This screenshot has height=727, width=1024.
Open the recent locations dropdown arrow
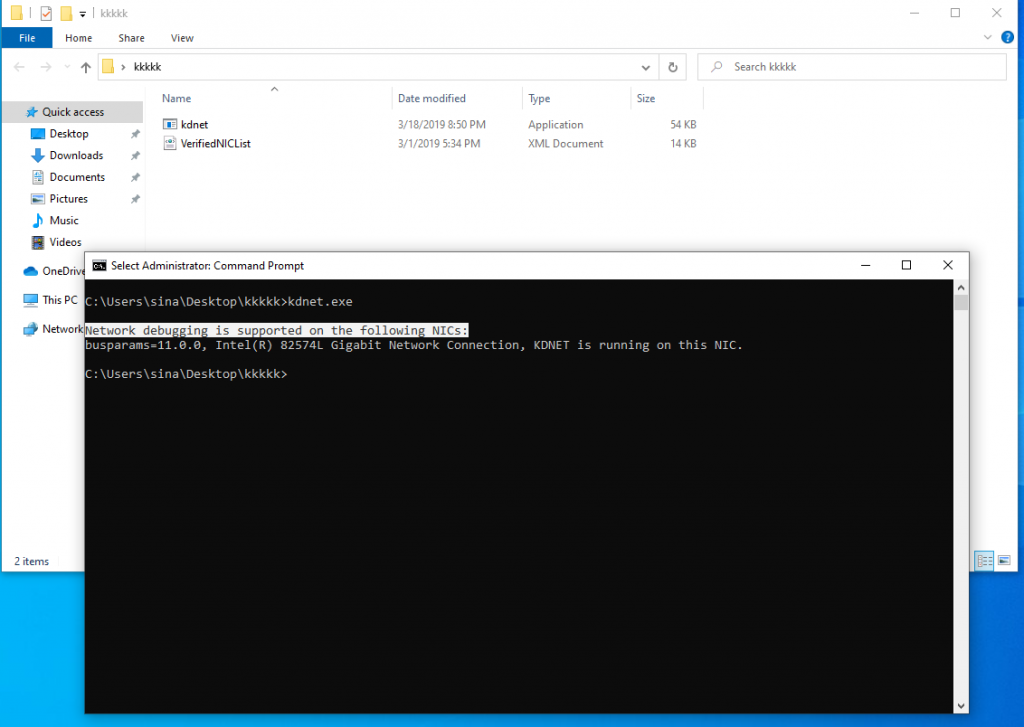[67, 67]
